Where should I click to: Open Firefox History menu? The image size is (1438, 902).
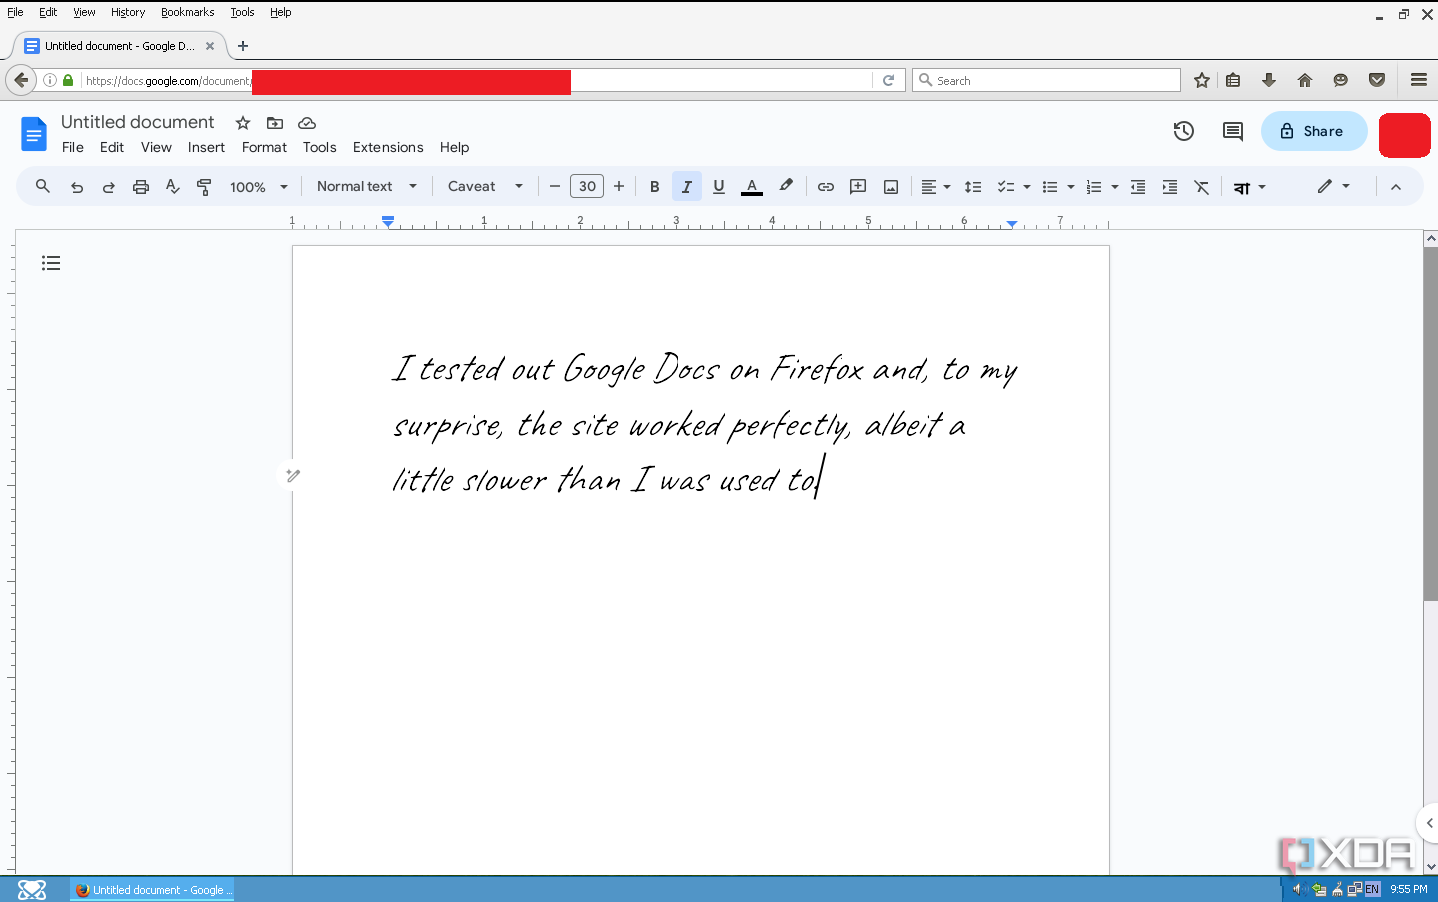[128, 12]
